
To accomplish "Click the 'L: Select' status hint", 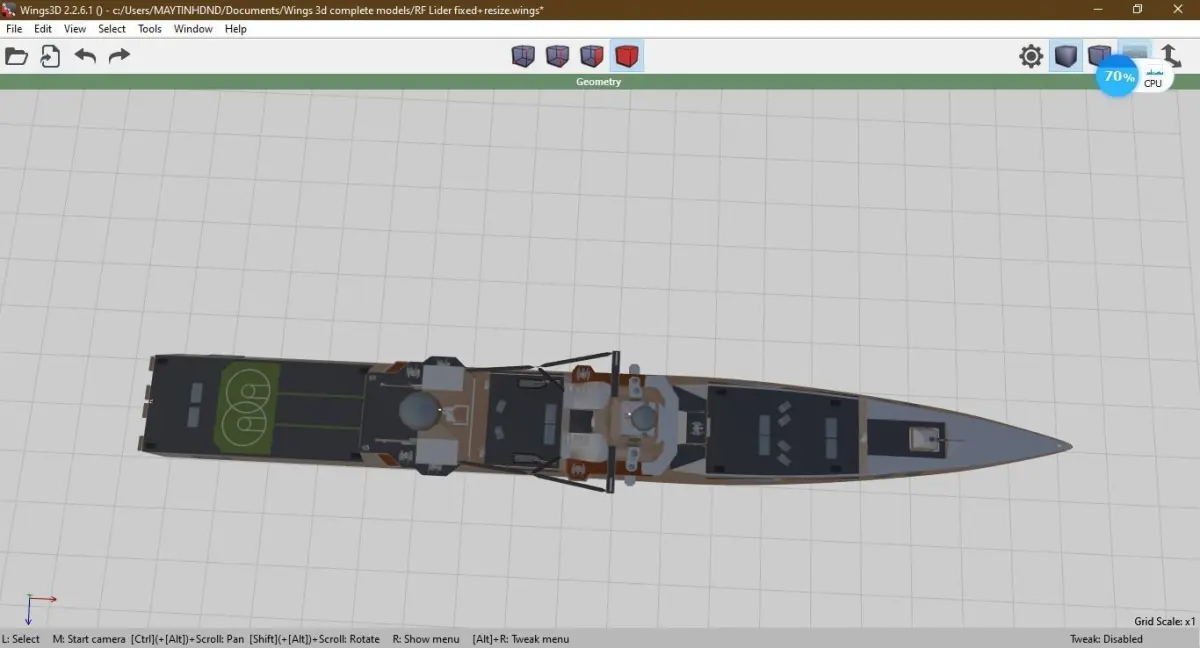I will click(21, 639).
